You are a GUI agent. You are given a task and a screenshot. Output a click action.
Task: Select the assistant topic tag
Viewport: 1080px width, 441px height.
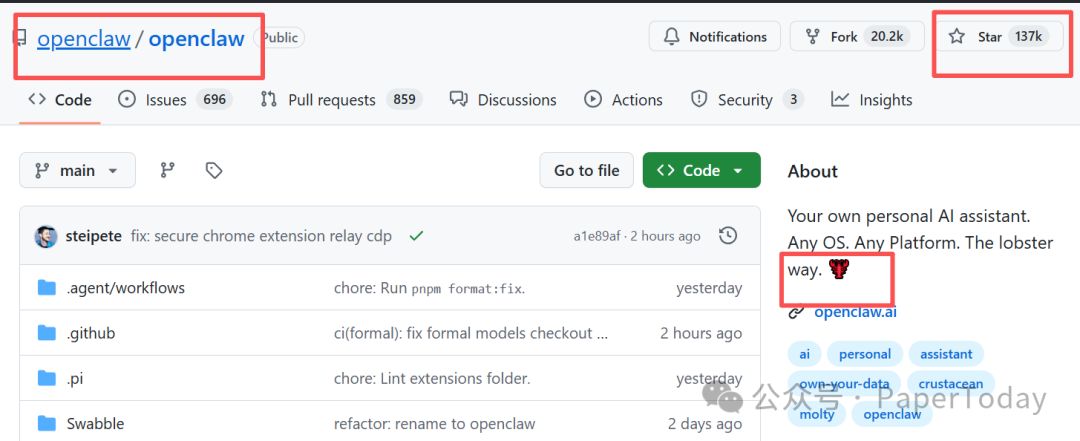[x=946, y=354]
